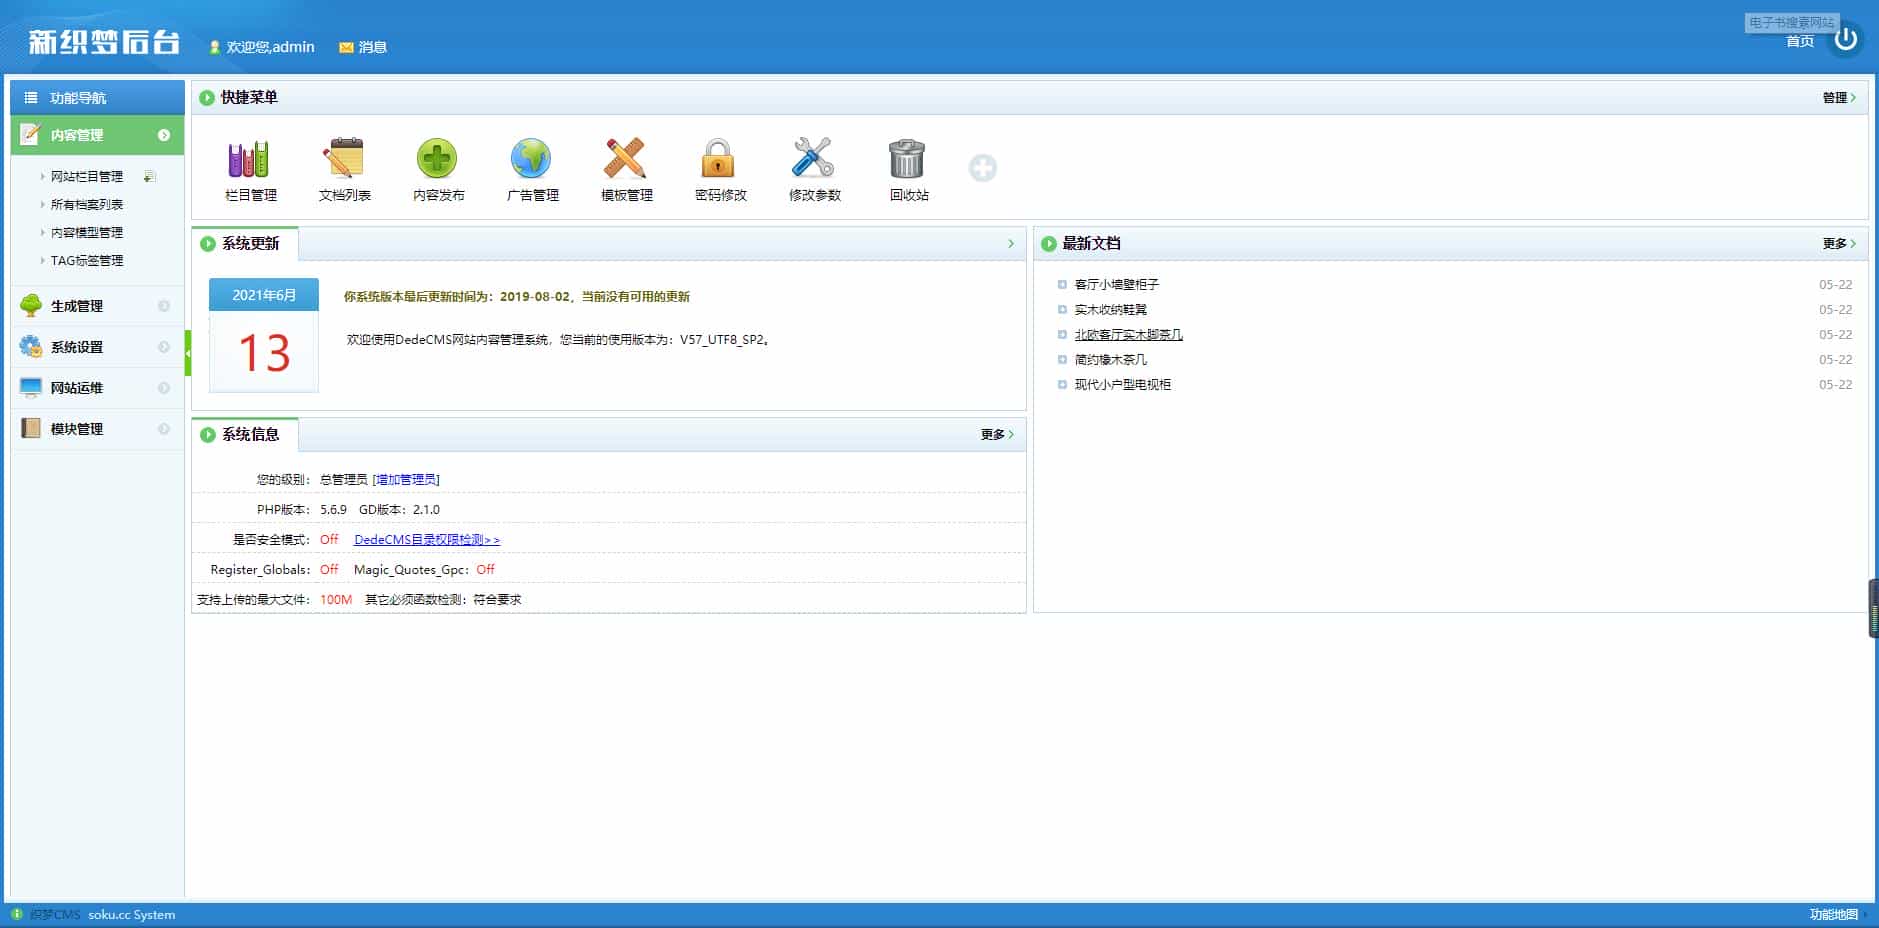Click 更多 in 最新文档 panel
Screen dimensions: 1879x928
pos(1839,244)
